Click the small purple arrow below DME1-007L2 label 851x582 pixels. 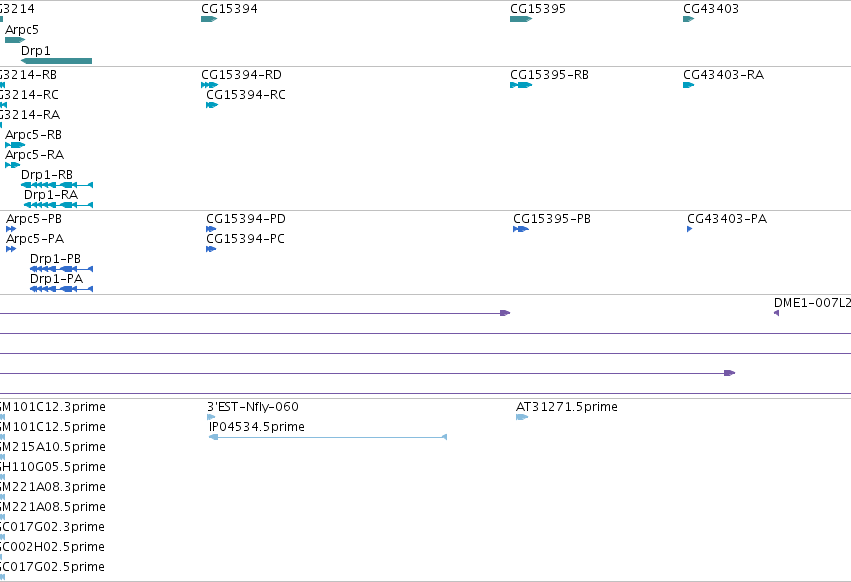(777, 313)
